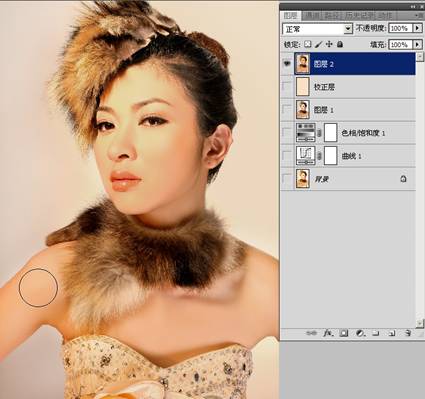The height and width of the screenshot is (399, 425).
Task: Switch to 图层 tab
Action: pyautogui.click(x=290, y=16)
